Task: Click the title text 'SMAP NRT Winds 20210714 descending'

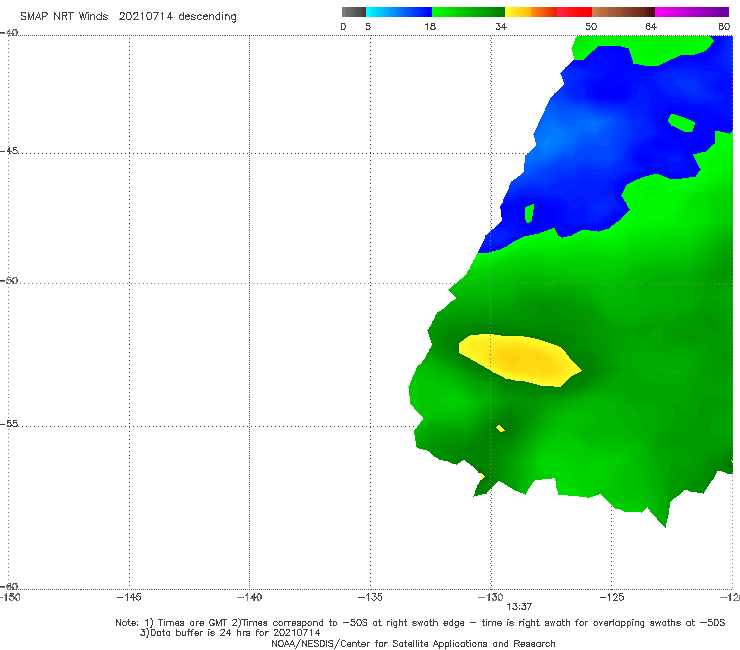Action: (x=128, y=17)
